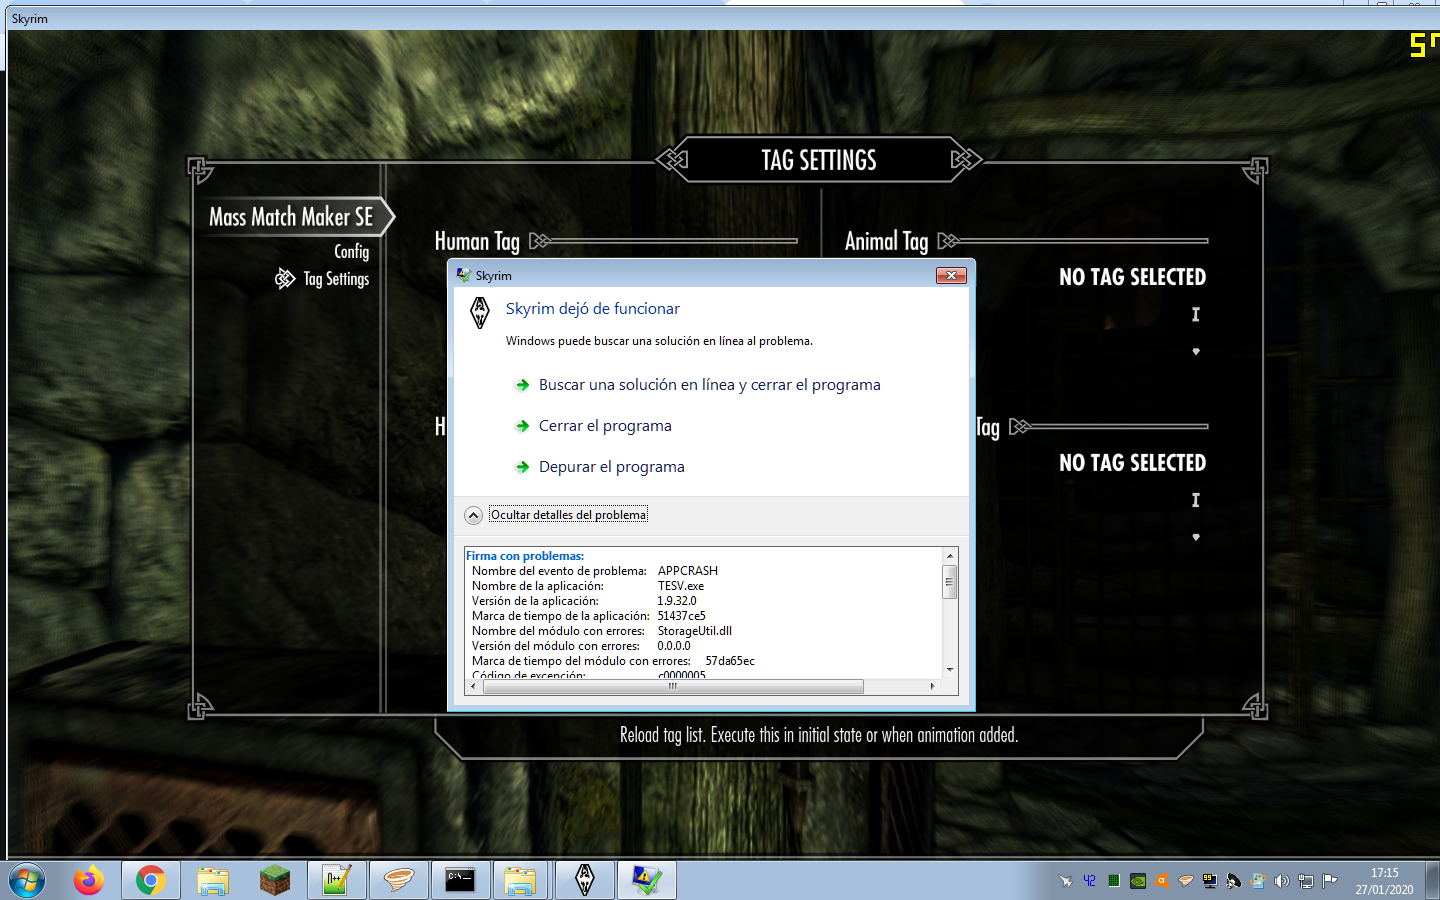
Task: Click Show Desktop strip beside the clock
Action: 1433,881
